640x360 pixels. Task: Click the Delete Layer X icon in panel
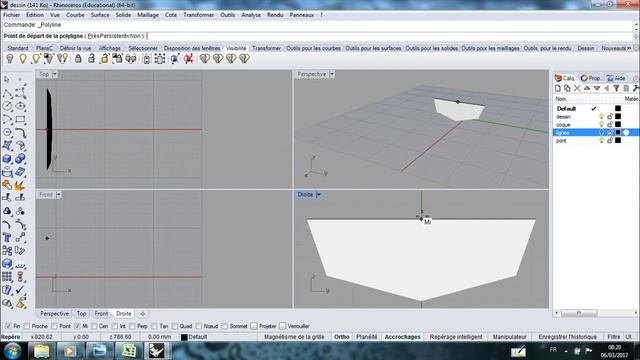(x=577, y=88)
